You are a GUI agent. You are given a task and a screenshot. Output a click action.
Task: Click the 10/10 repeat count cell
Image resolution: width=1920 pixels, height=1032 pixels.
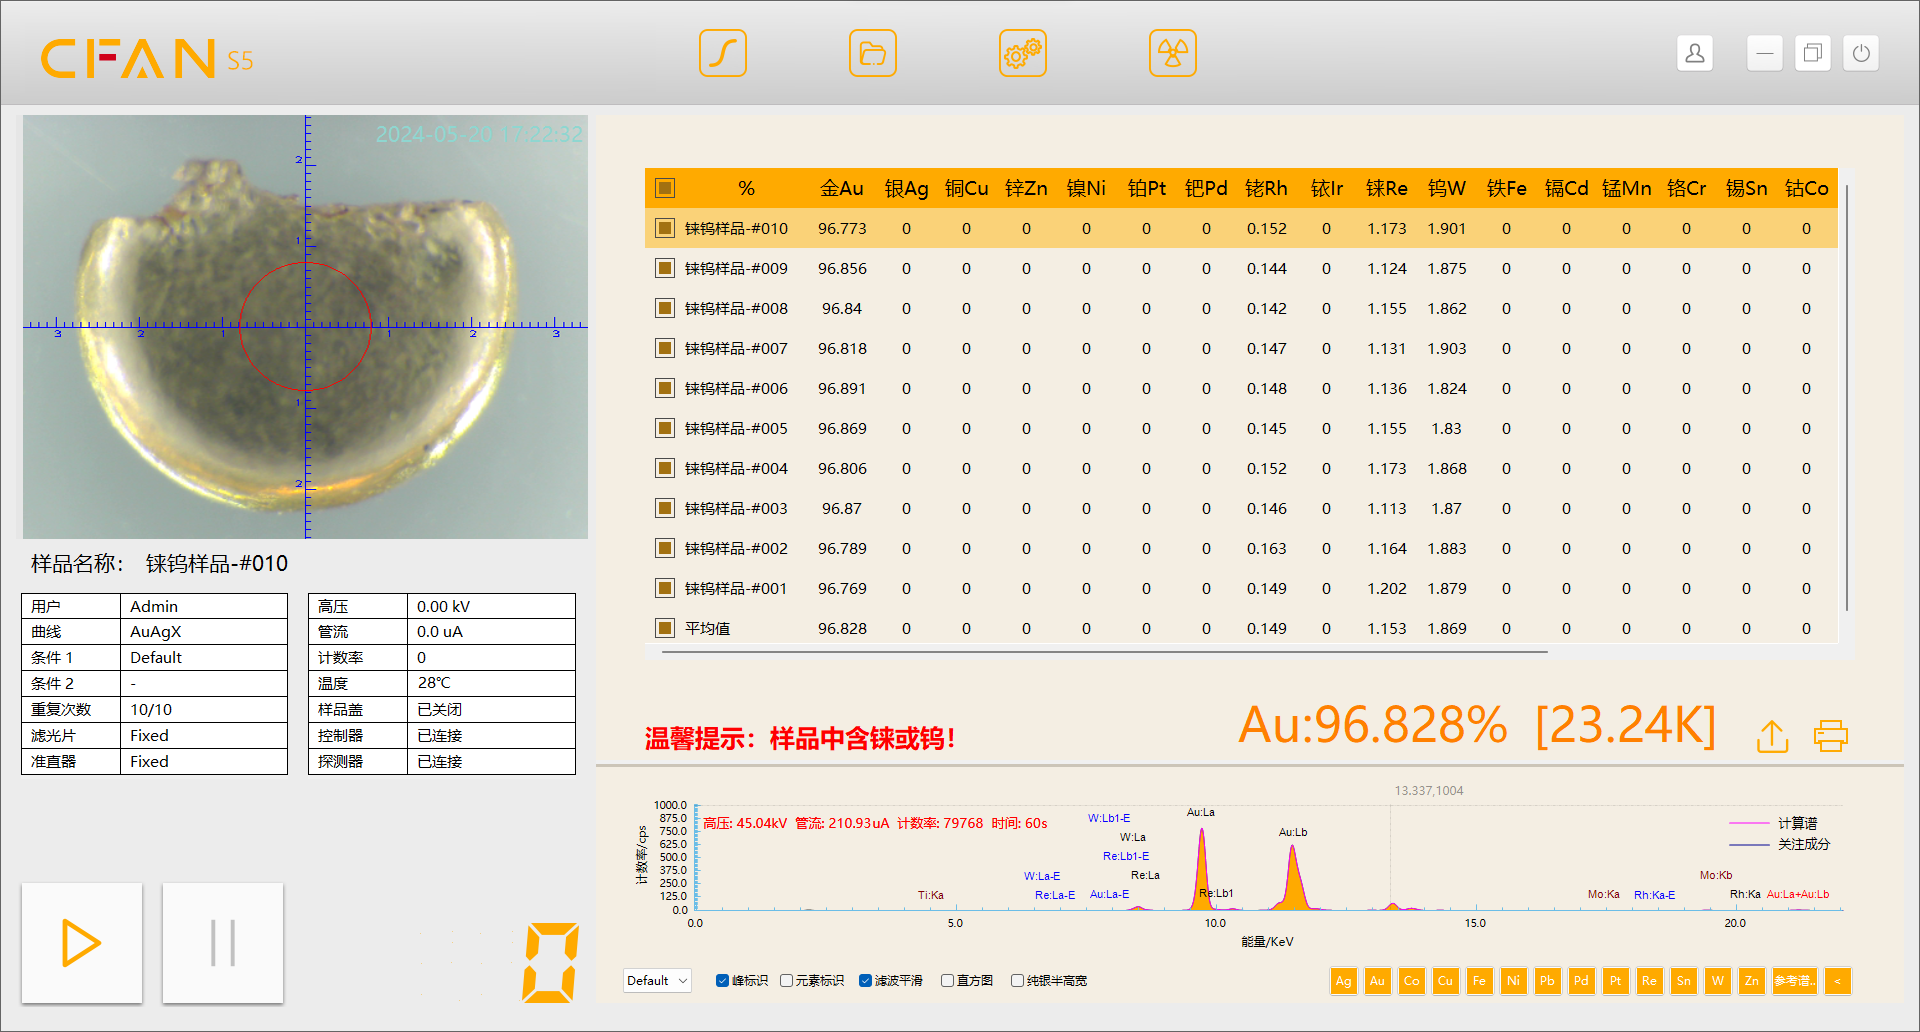(x=204, y=710)
